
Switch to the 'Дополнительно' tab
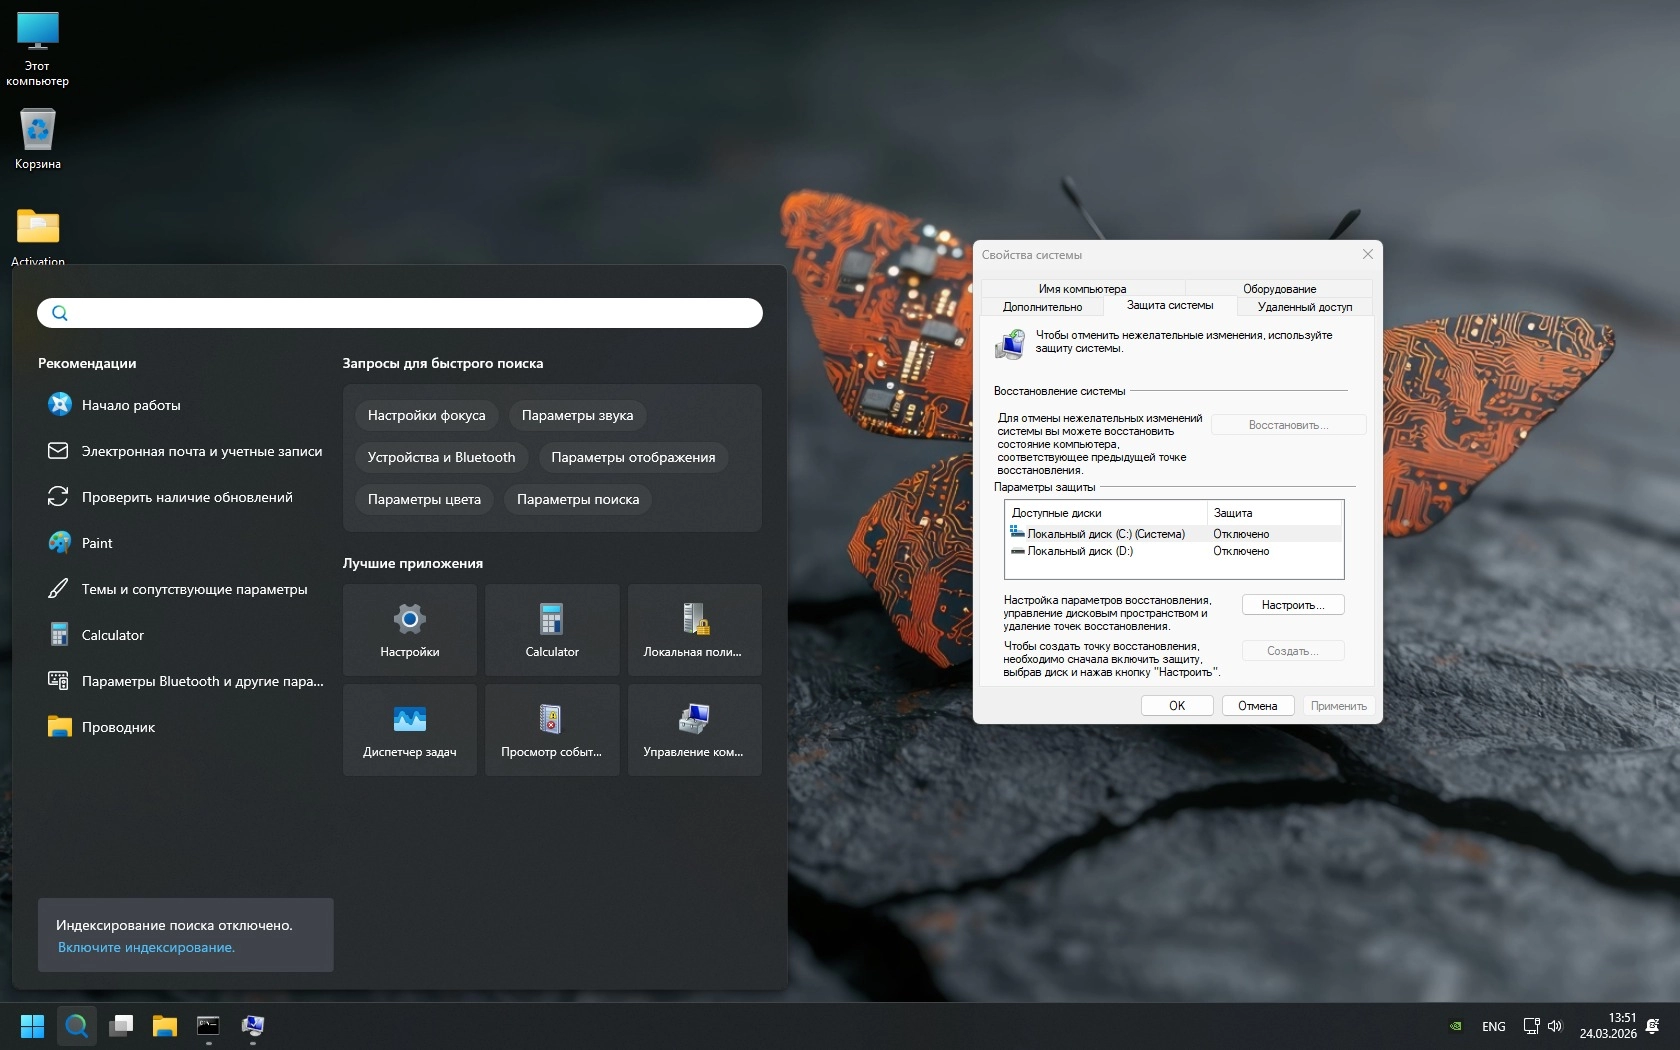(1042, 307)
